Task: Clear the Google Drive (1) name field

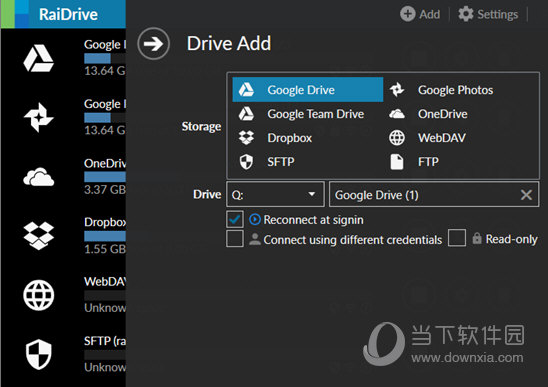Action: [526, 195]
